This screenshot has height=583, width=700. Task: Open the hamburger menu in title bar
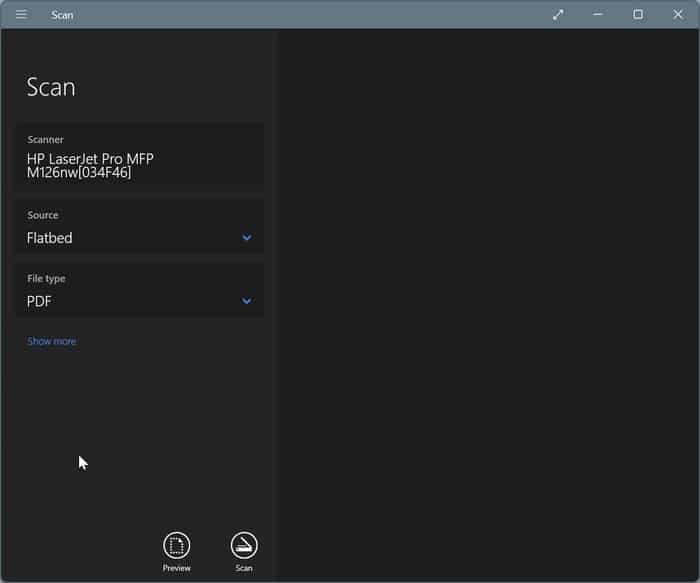(x=21, y=15)
